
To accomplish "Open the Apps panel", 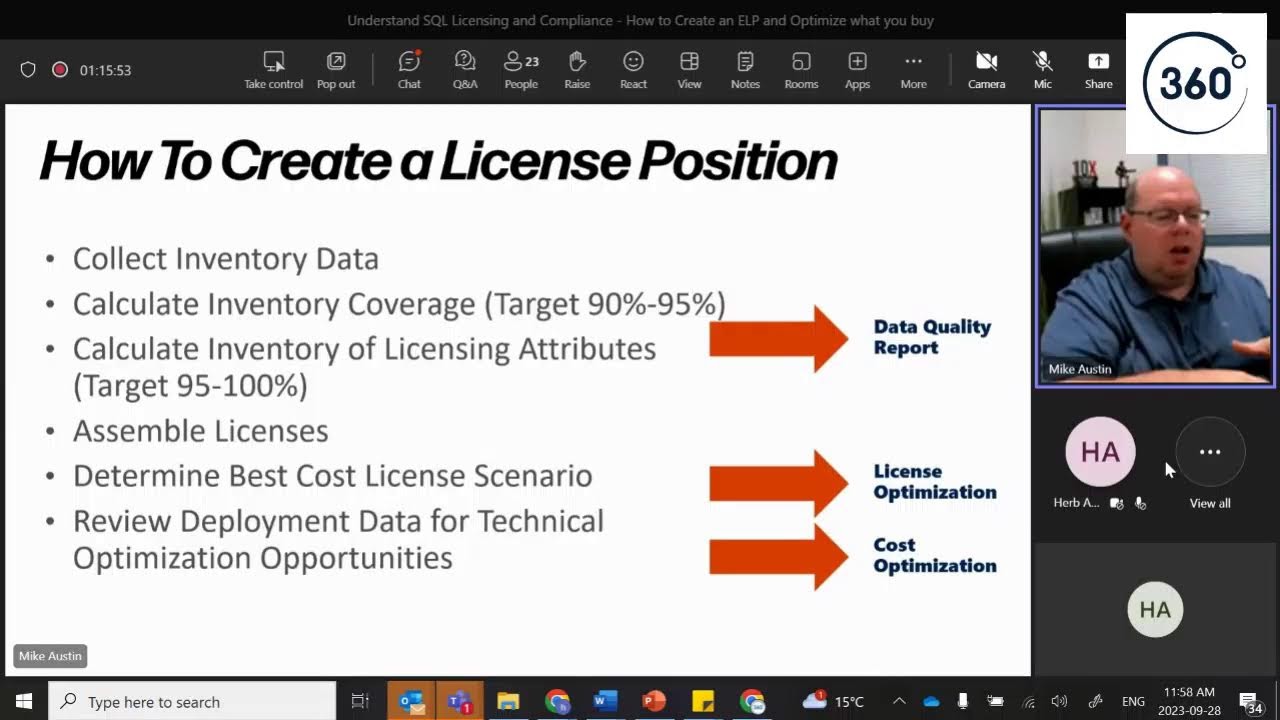I will (857, 70).
